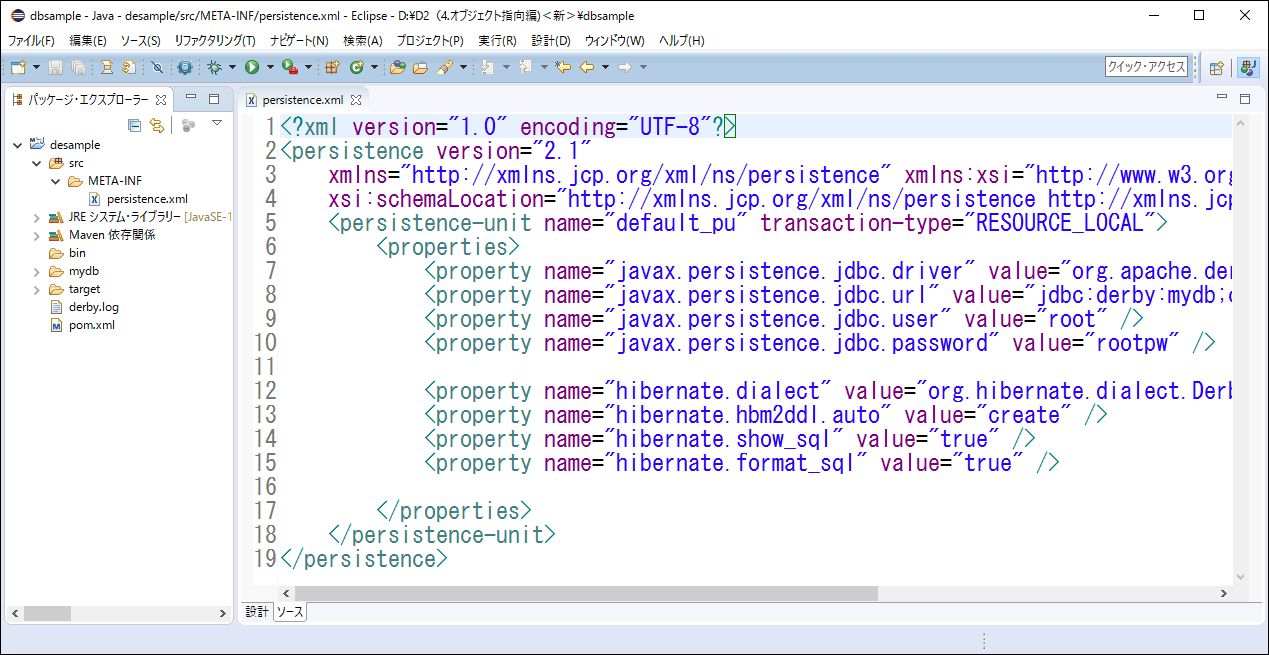The image size is (1269, 655).
Task: Close the persistence.xml editor tab
Action: tap(355, 100)
